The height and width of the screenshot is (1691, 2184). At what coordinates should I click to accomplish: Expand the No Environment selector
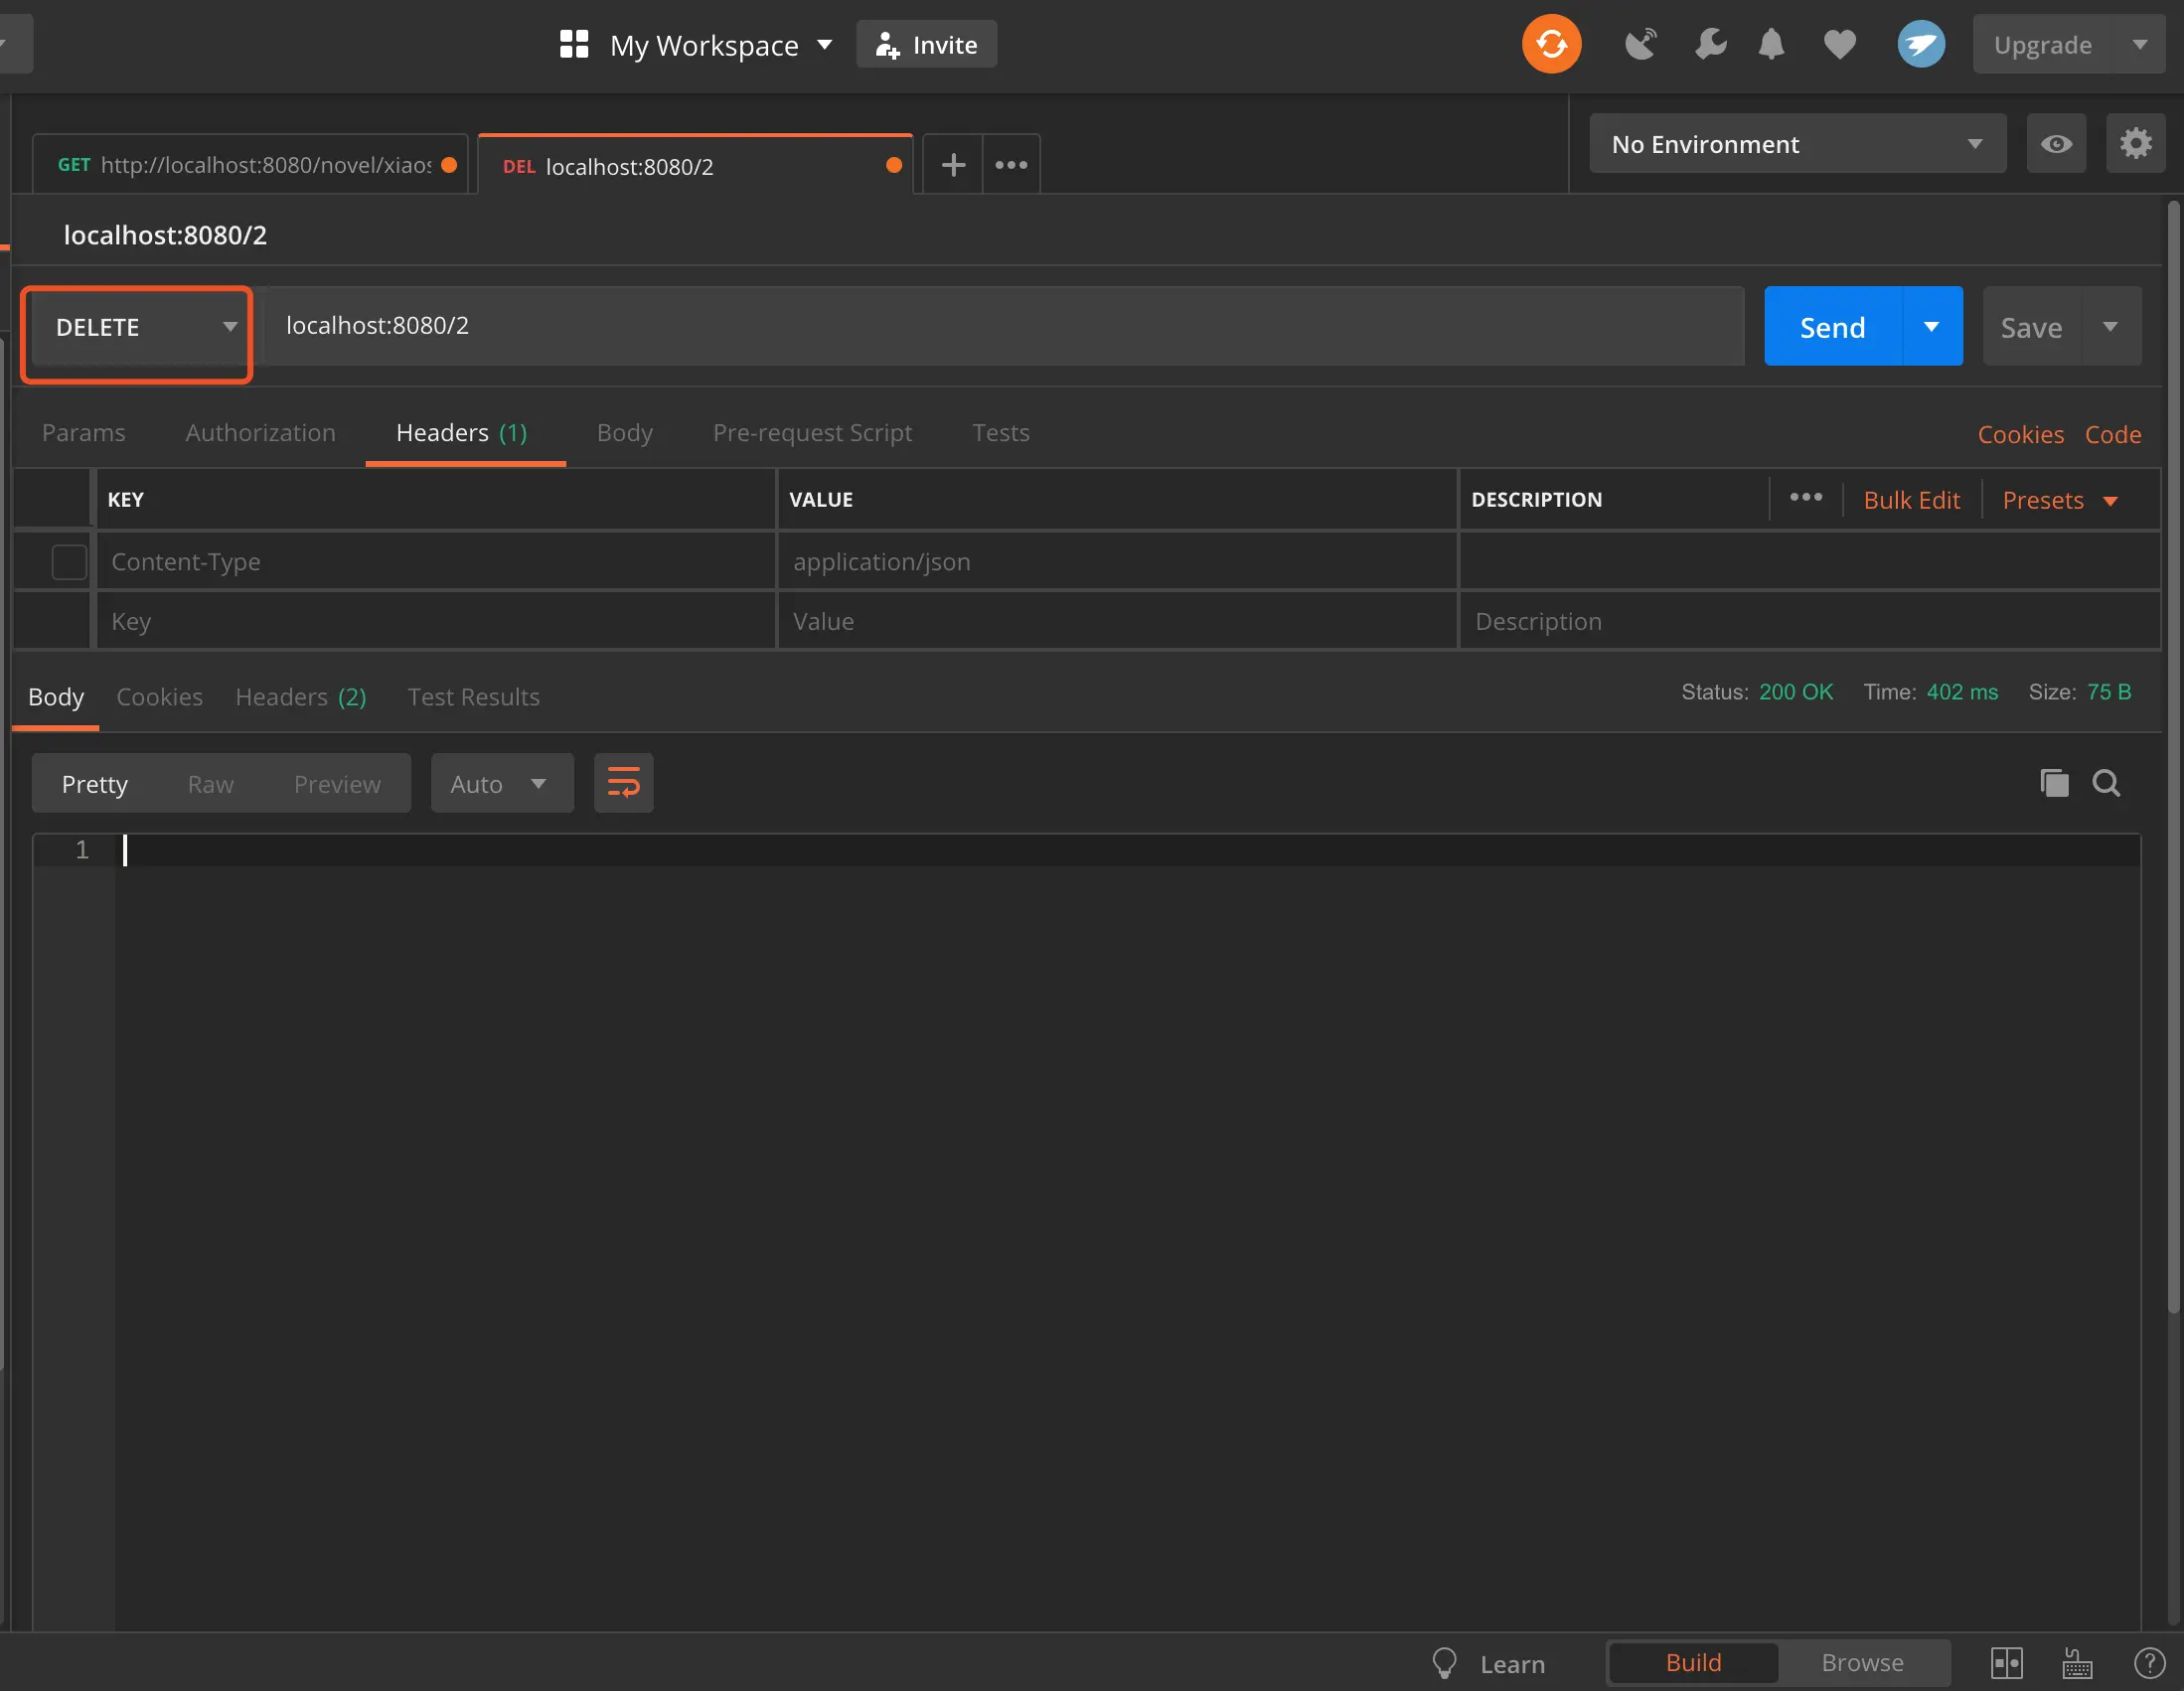pyautogui.click(x=1797, y=144)
